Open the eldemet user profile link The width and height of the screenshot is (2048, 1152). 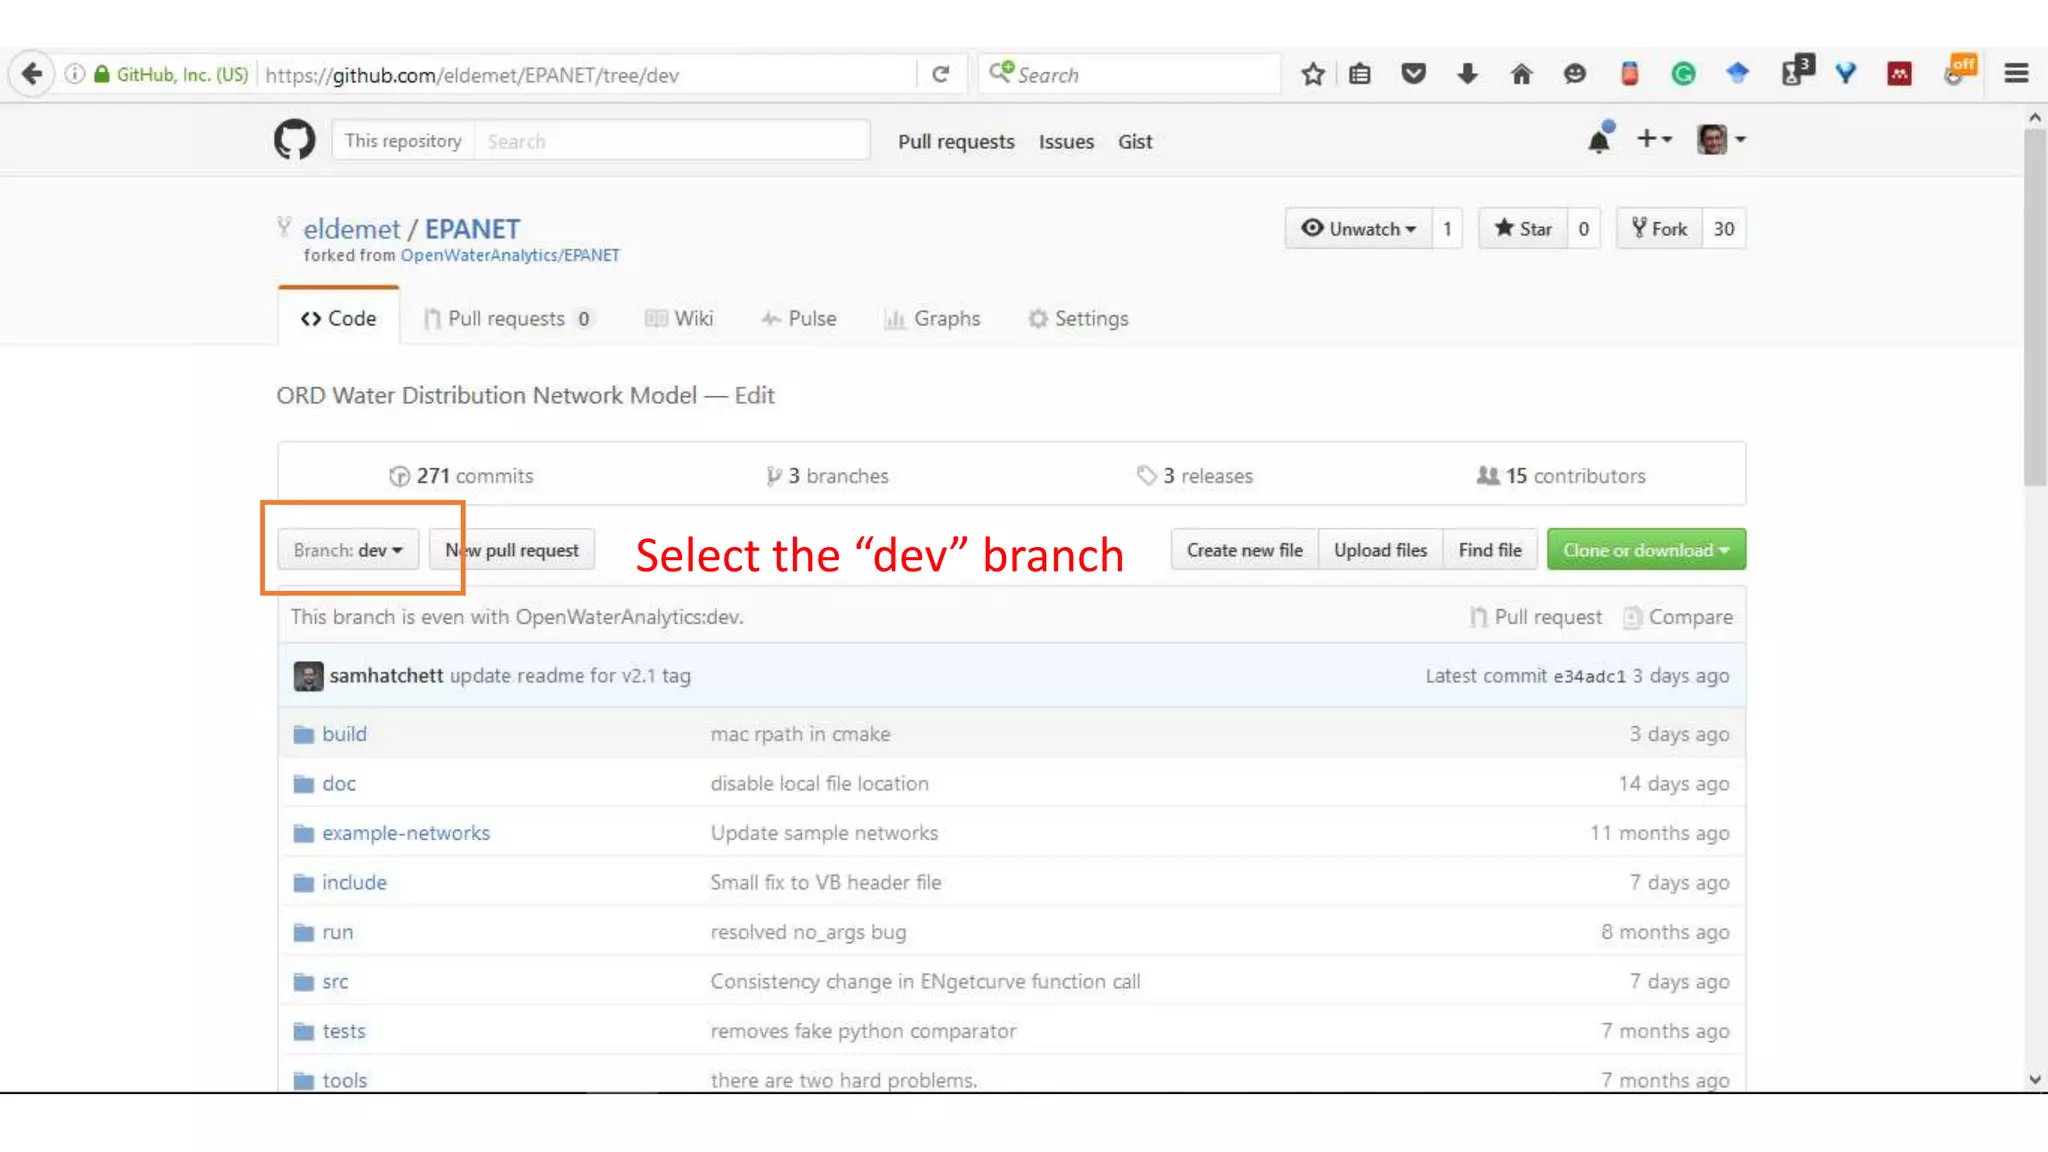click(x=352, y=229)
